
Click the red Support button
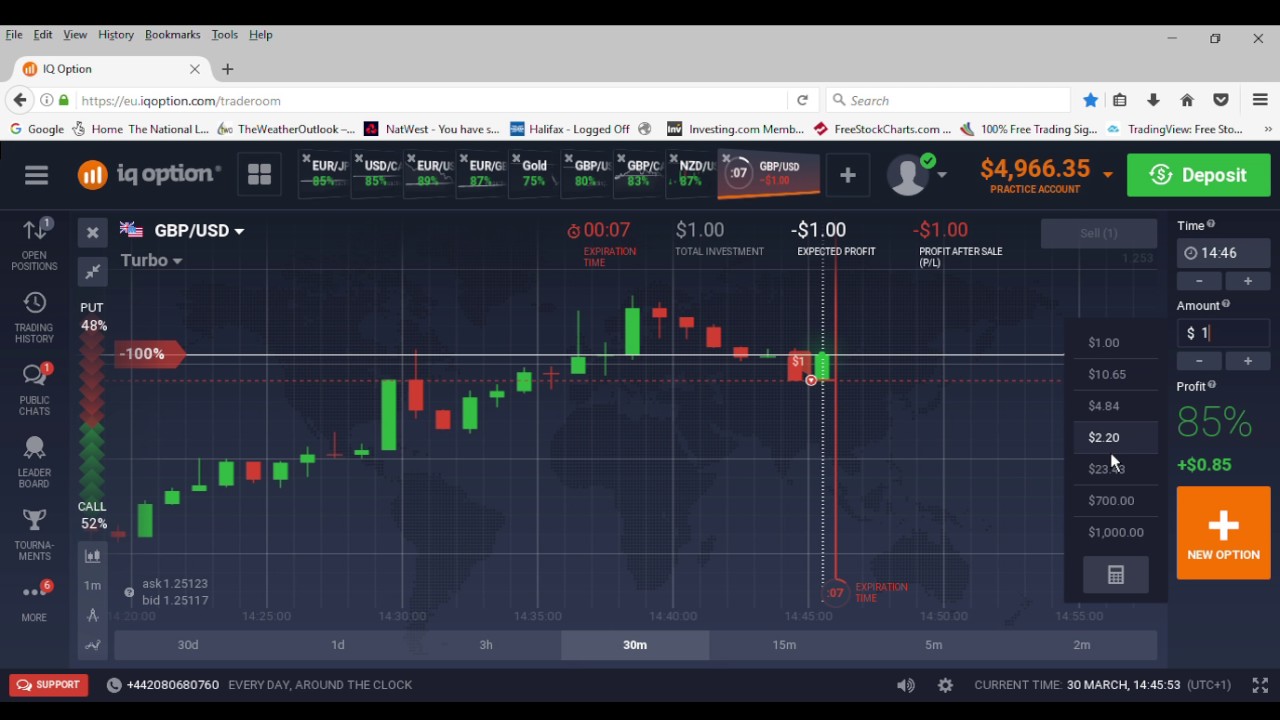tap(49, 685)
